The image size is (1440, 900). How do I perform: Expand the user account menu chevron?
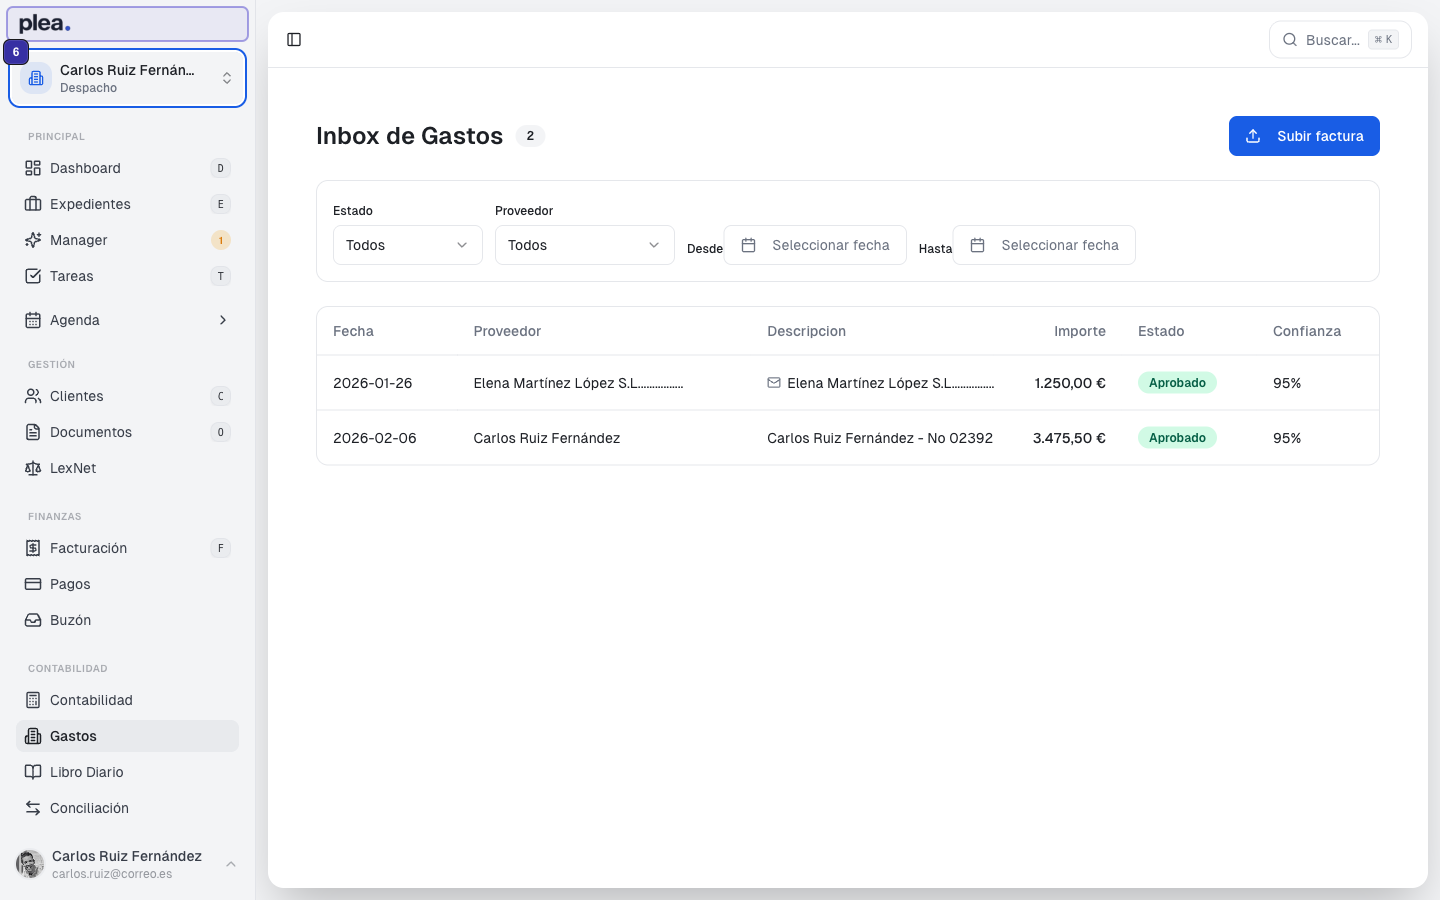pos(231,864)
